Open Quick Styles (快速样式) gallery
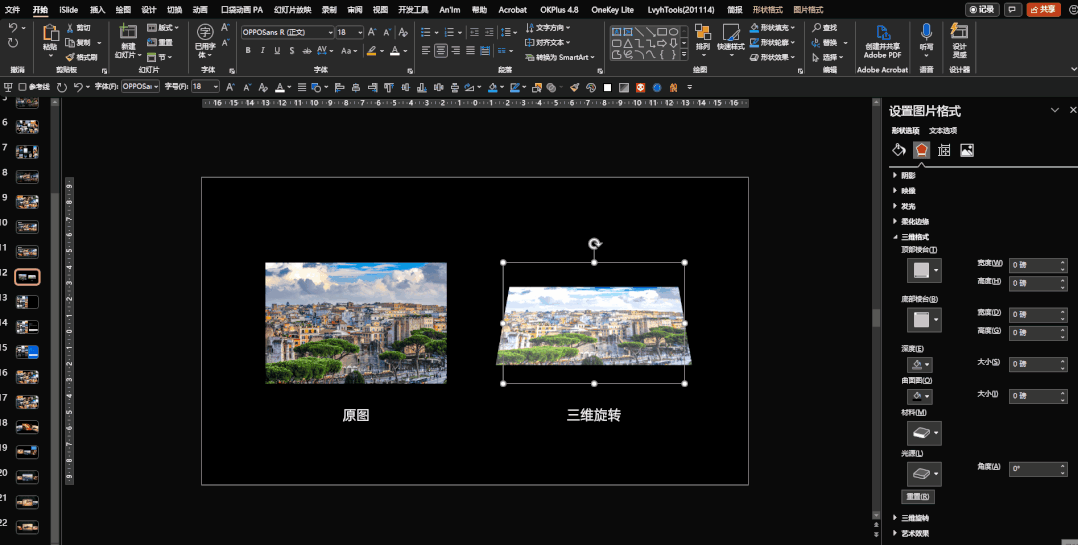The height and width of the screenshot is (545, 1078). (x=731, y=37)
